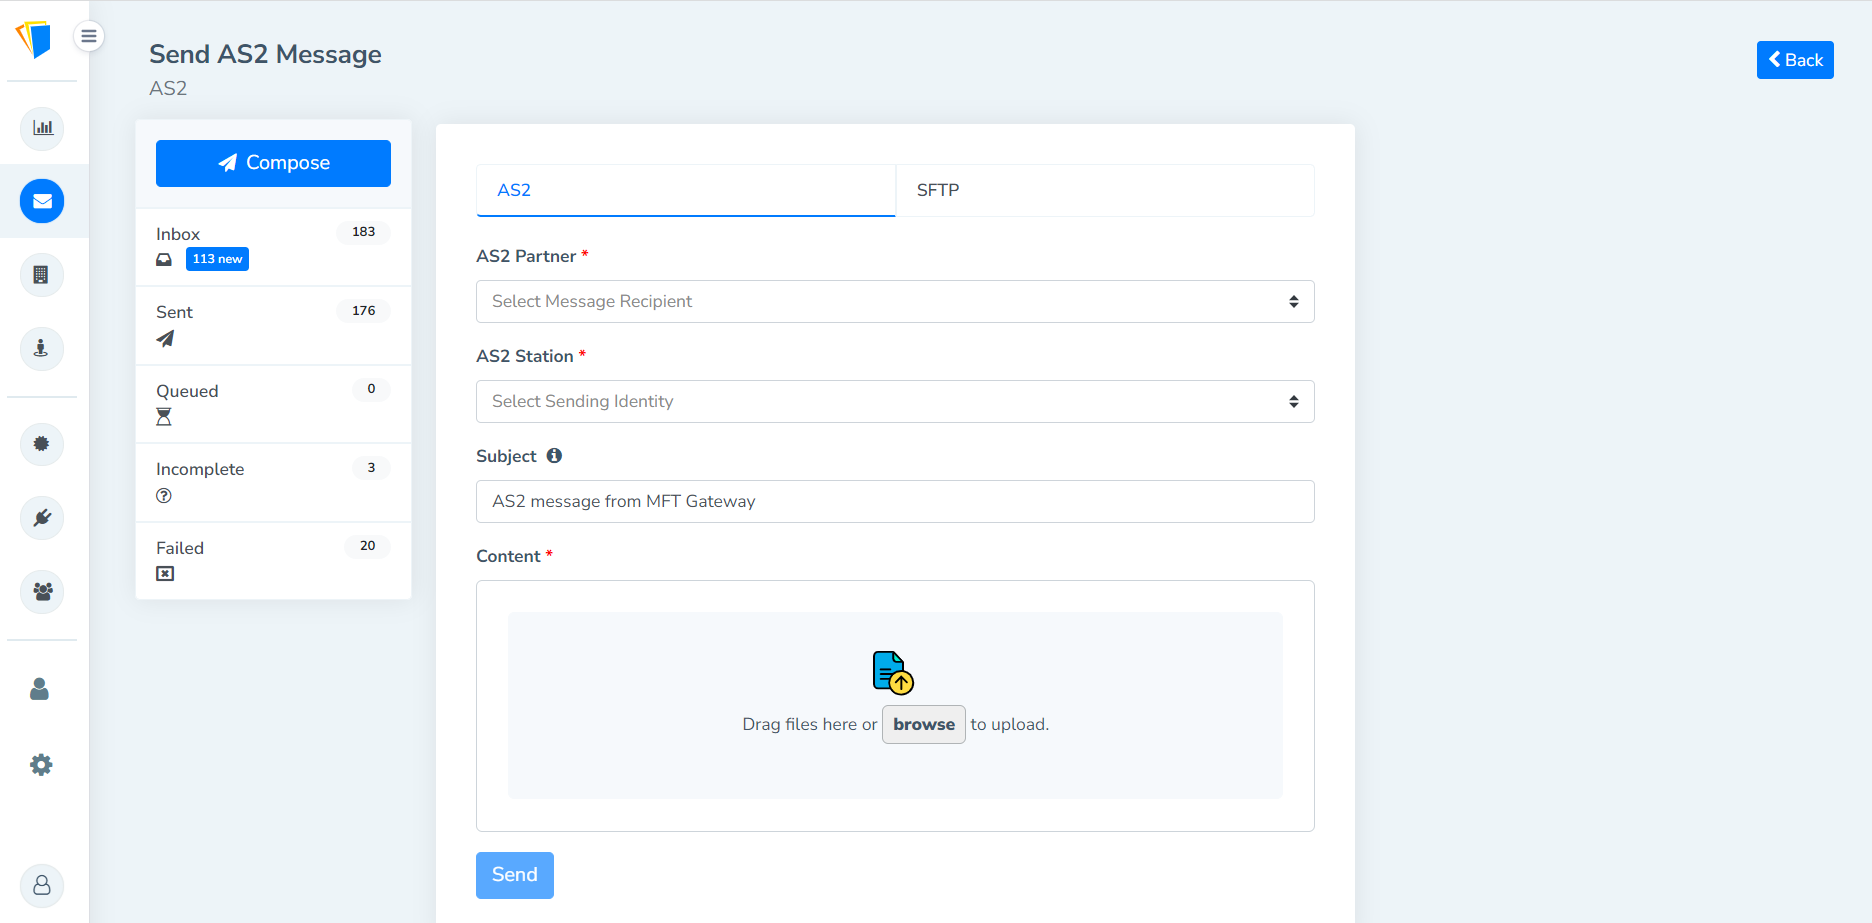
Task: Select the messages envelope icon in sidebar
Action: pos(41,200)
